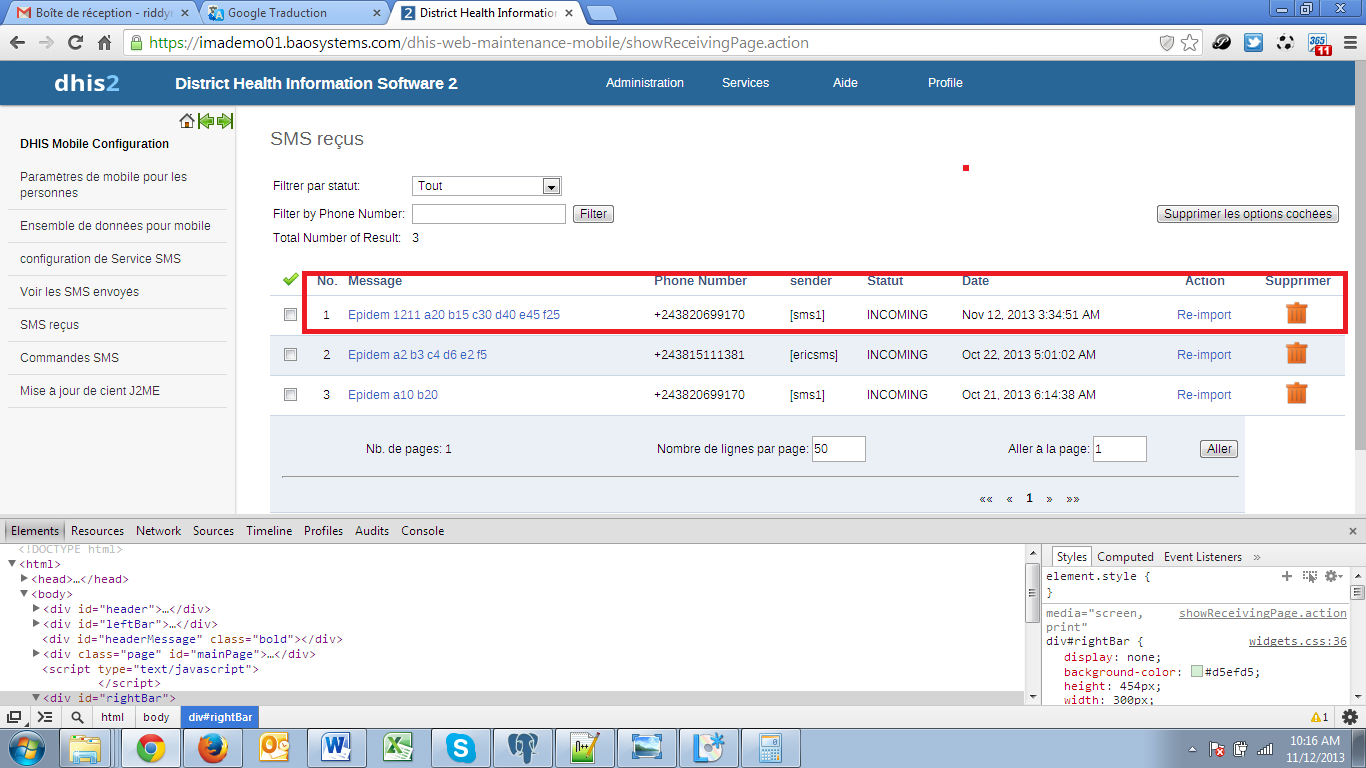Click Re-import link for first message
1366x768 pixels.
[x=1204, y=315]
